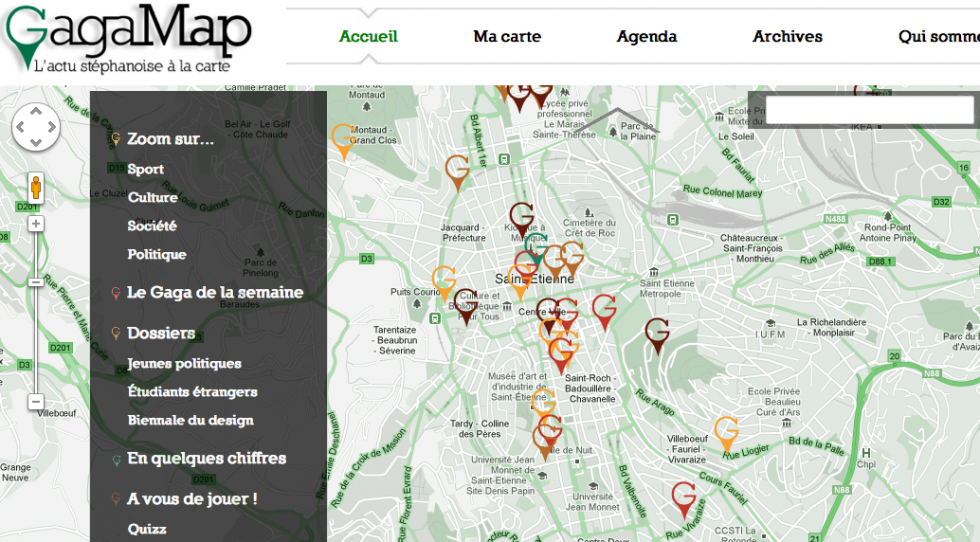
Task: Click hospital H icon near Chpl
Action: 866,453
